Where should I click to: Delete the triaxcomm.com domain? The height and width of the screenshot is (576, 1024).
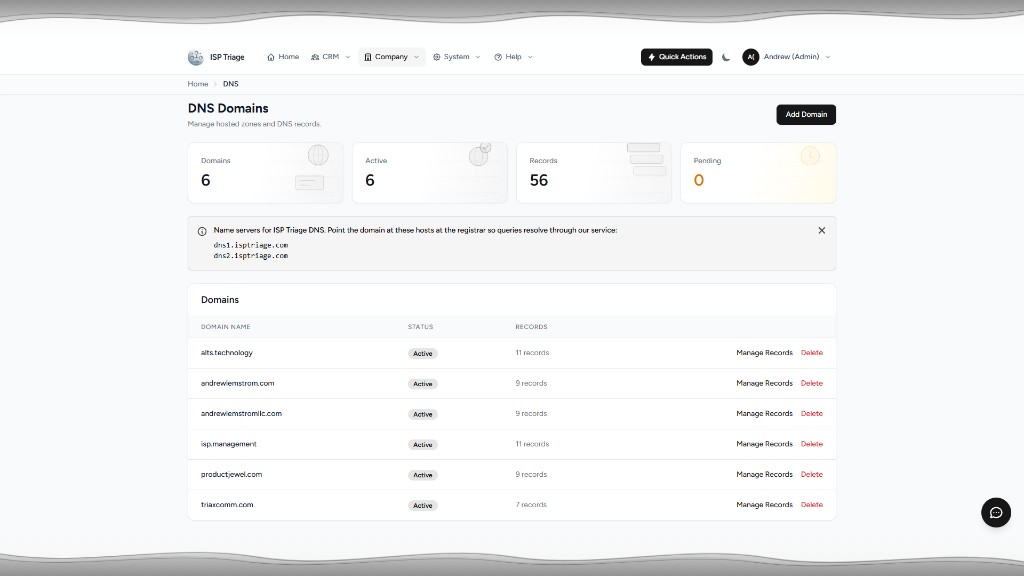coord(812,505)
